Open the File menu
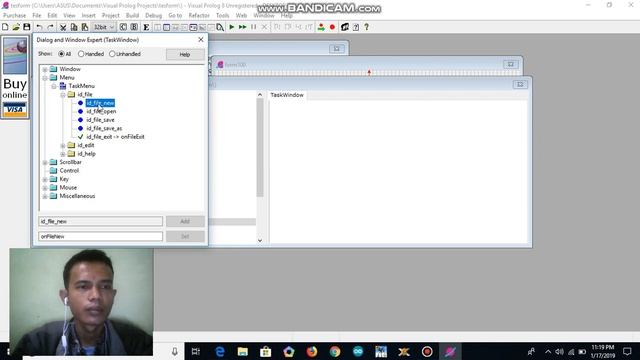 pyautogui.click(x=37, y=15)
